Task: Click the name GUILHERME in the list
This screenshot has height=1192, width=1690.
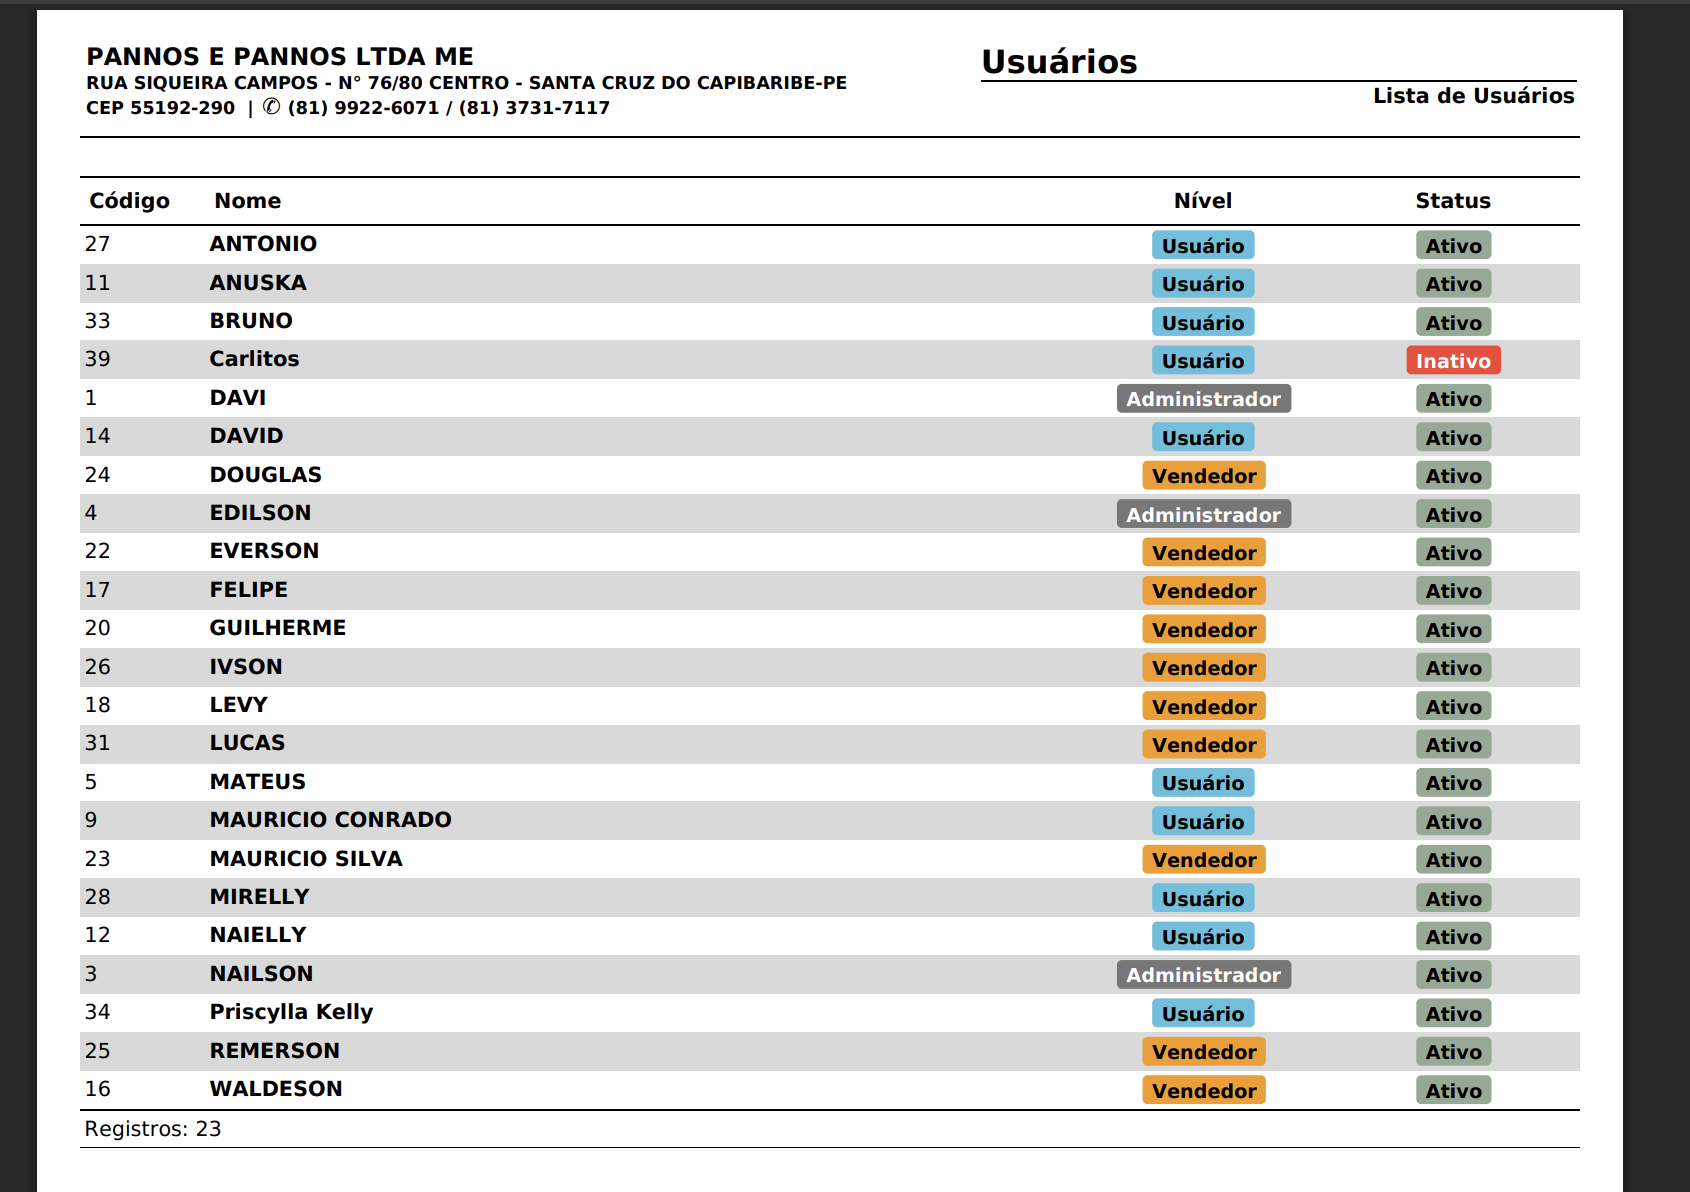Action: (277, 628)
